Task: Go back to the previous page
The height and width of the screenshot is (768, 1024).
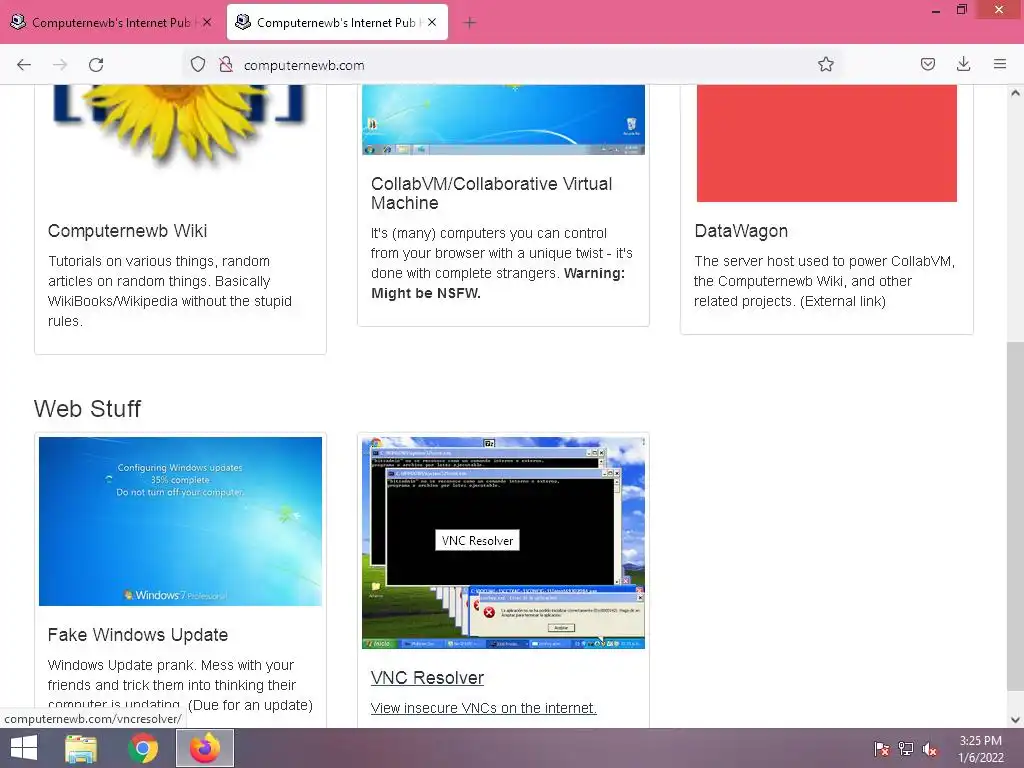Action: (24, 65)
